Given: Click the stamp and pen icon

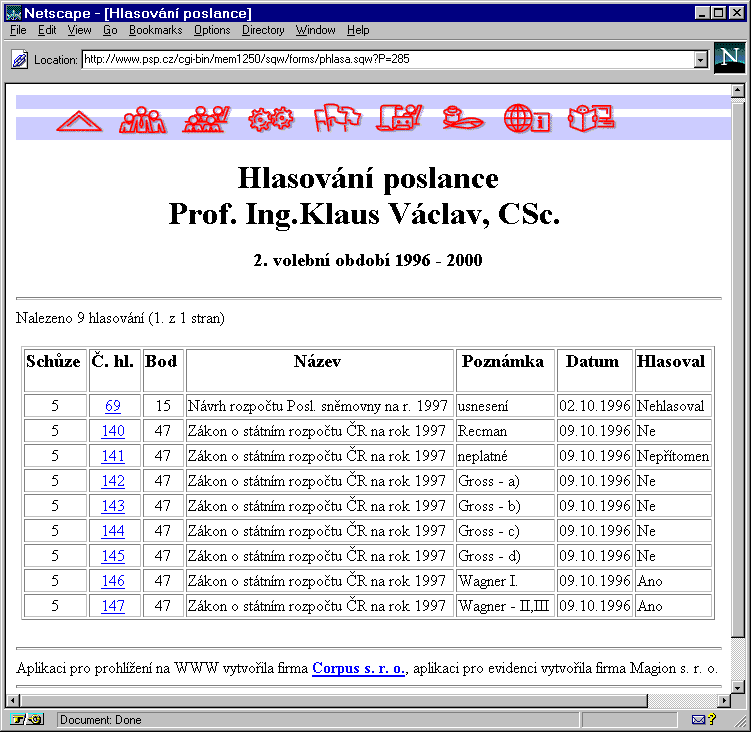Looking at the screenshot, I should point(463,118).
